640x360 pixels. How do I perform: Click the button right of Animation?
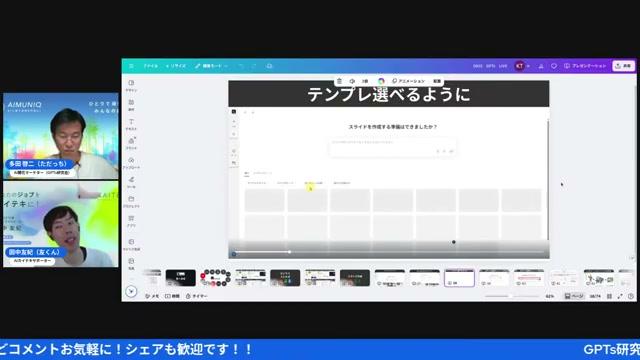pos(437,81)
